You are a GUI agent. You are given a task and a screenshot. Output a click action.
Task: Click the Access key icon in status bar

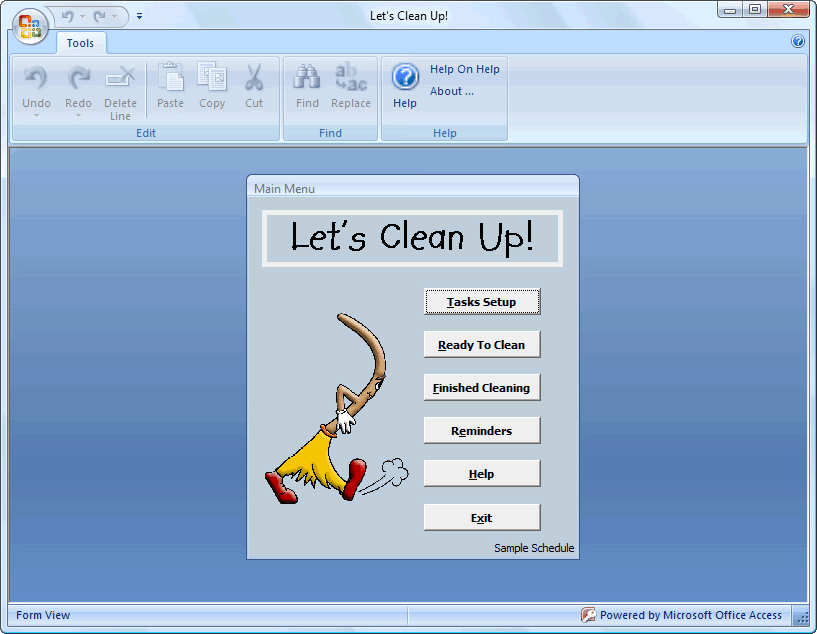pyautogui.click(x=588, y=615)
